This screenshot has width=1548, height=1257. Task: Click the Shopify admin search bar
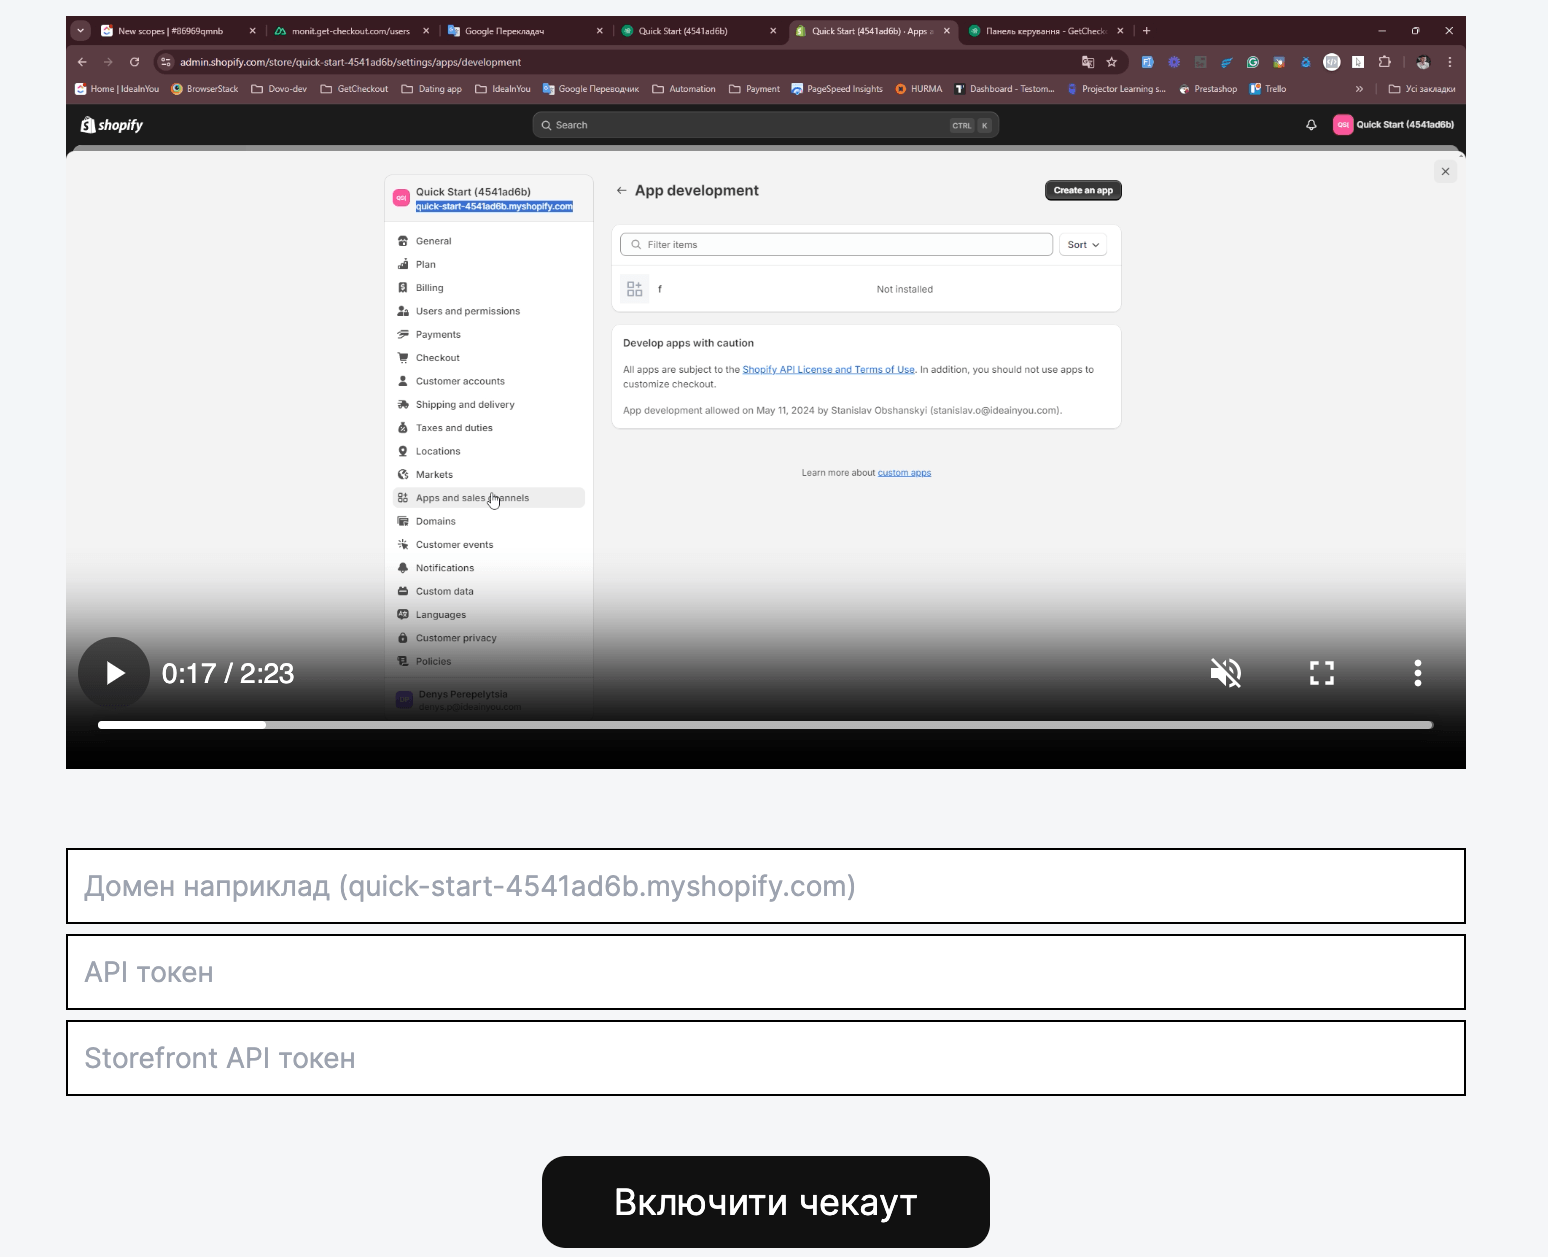pos(766,125)
